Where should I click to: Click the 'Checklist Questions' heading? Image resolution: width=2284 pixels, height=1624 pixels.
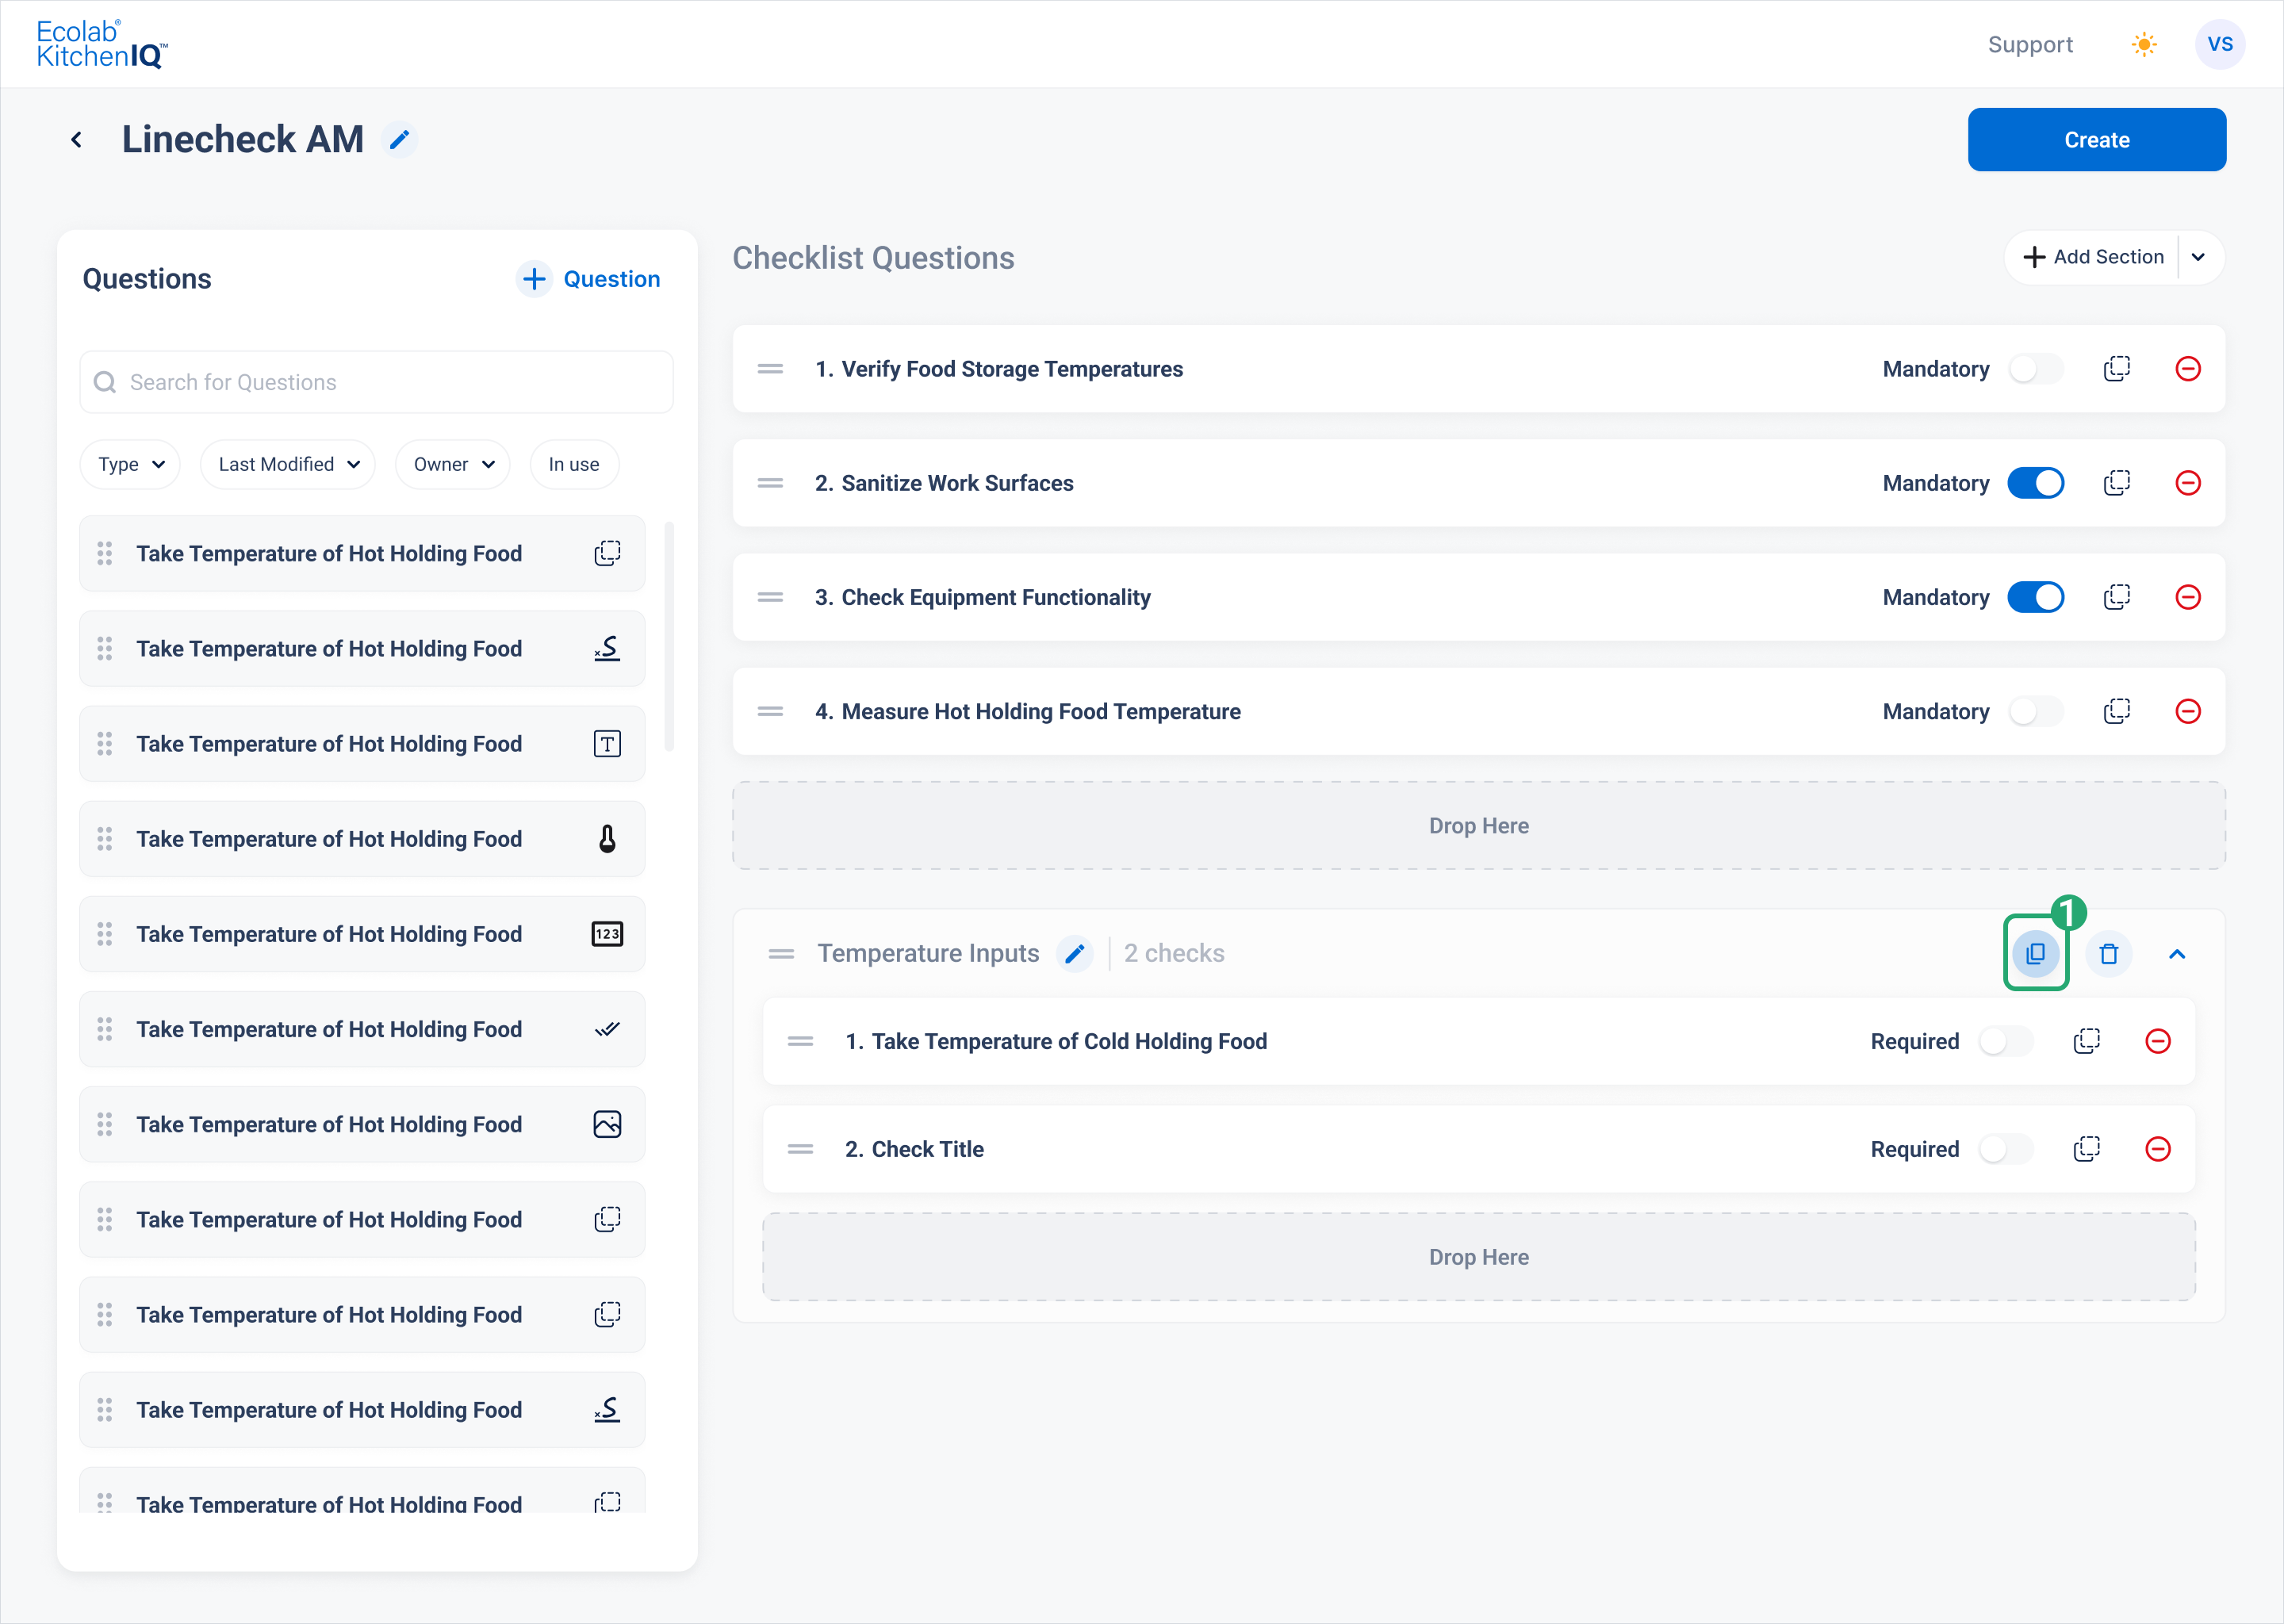pyautogui.click(x=873, y=258)
